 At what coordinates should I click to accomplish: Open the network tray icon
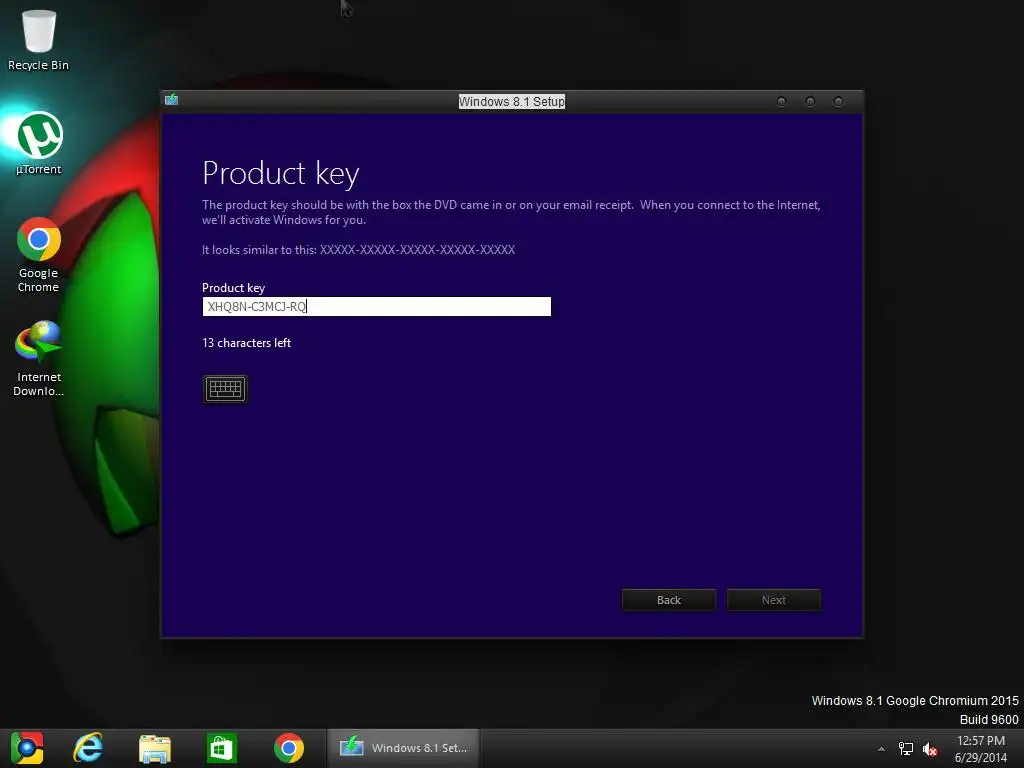[x=906, y=749]
